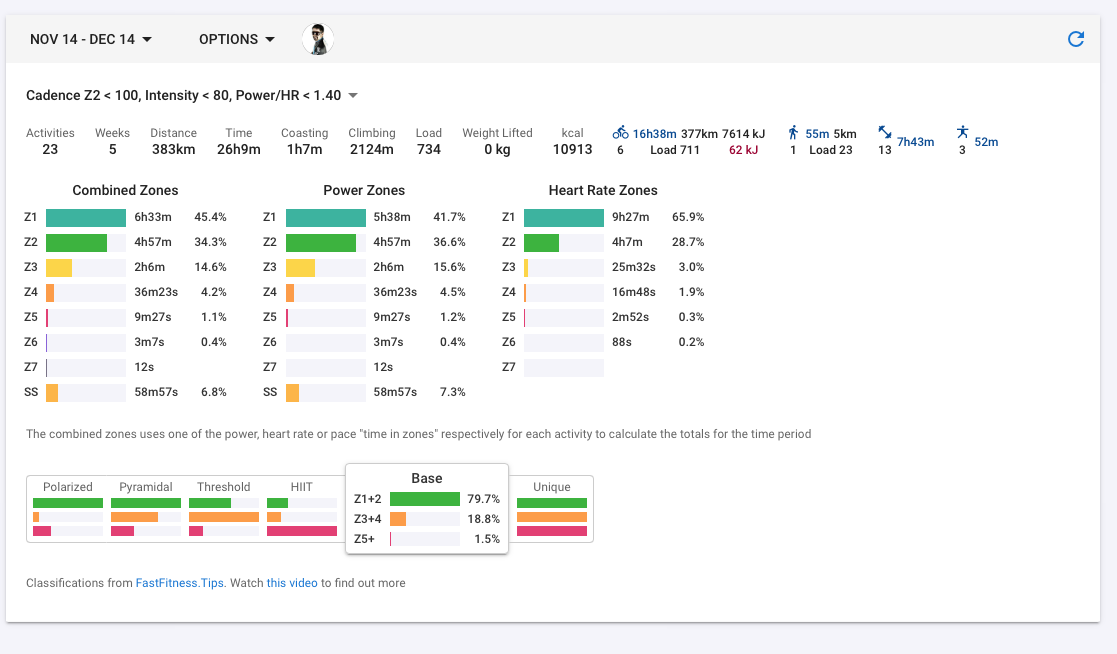1117x654 pixels.
Task: Click the 55m running time link
Action: [817, 134]
